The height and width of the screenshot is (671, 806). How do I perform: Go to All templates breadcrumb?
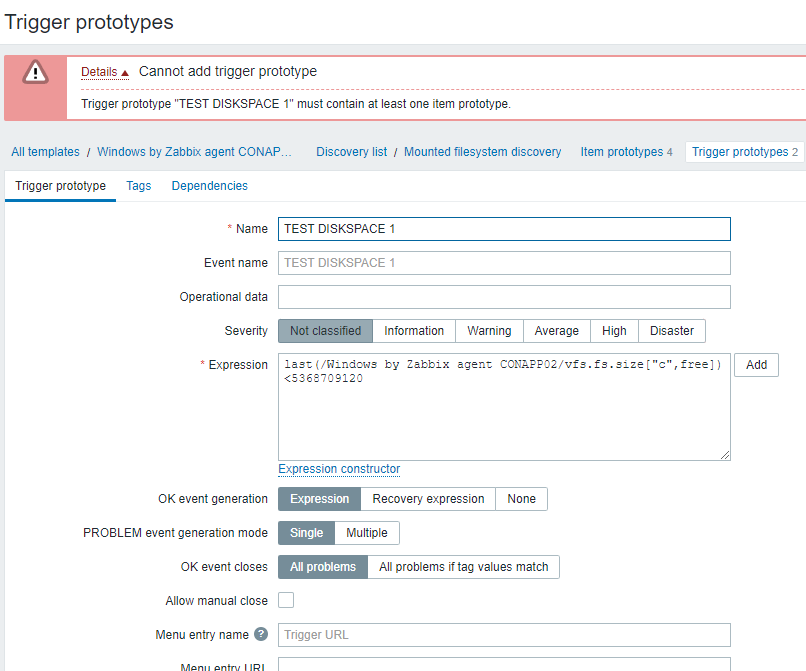coord(45,152)
